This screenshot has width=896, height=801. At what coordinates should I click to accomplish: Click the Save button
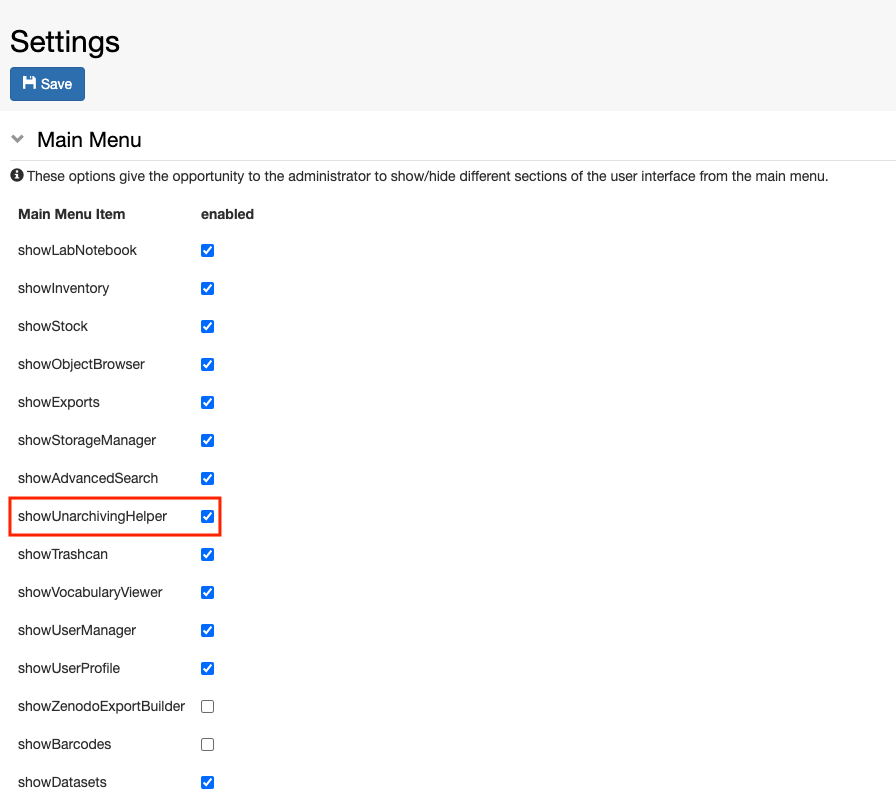(47, 84)
